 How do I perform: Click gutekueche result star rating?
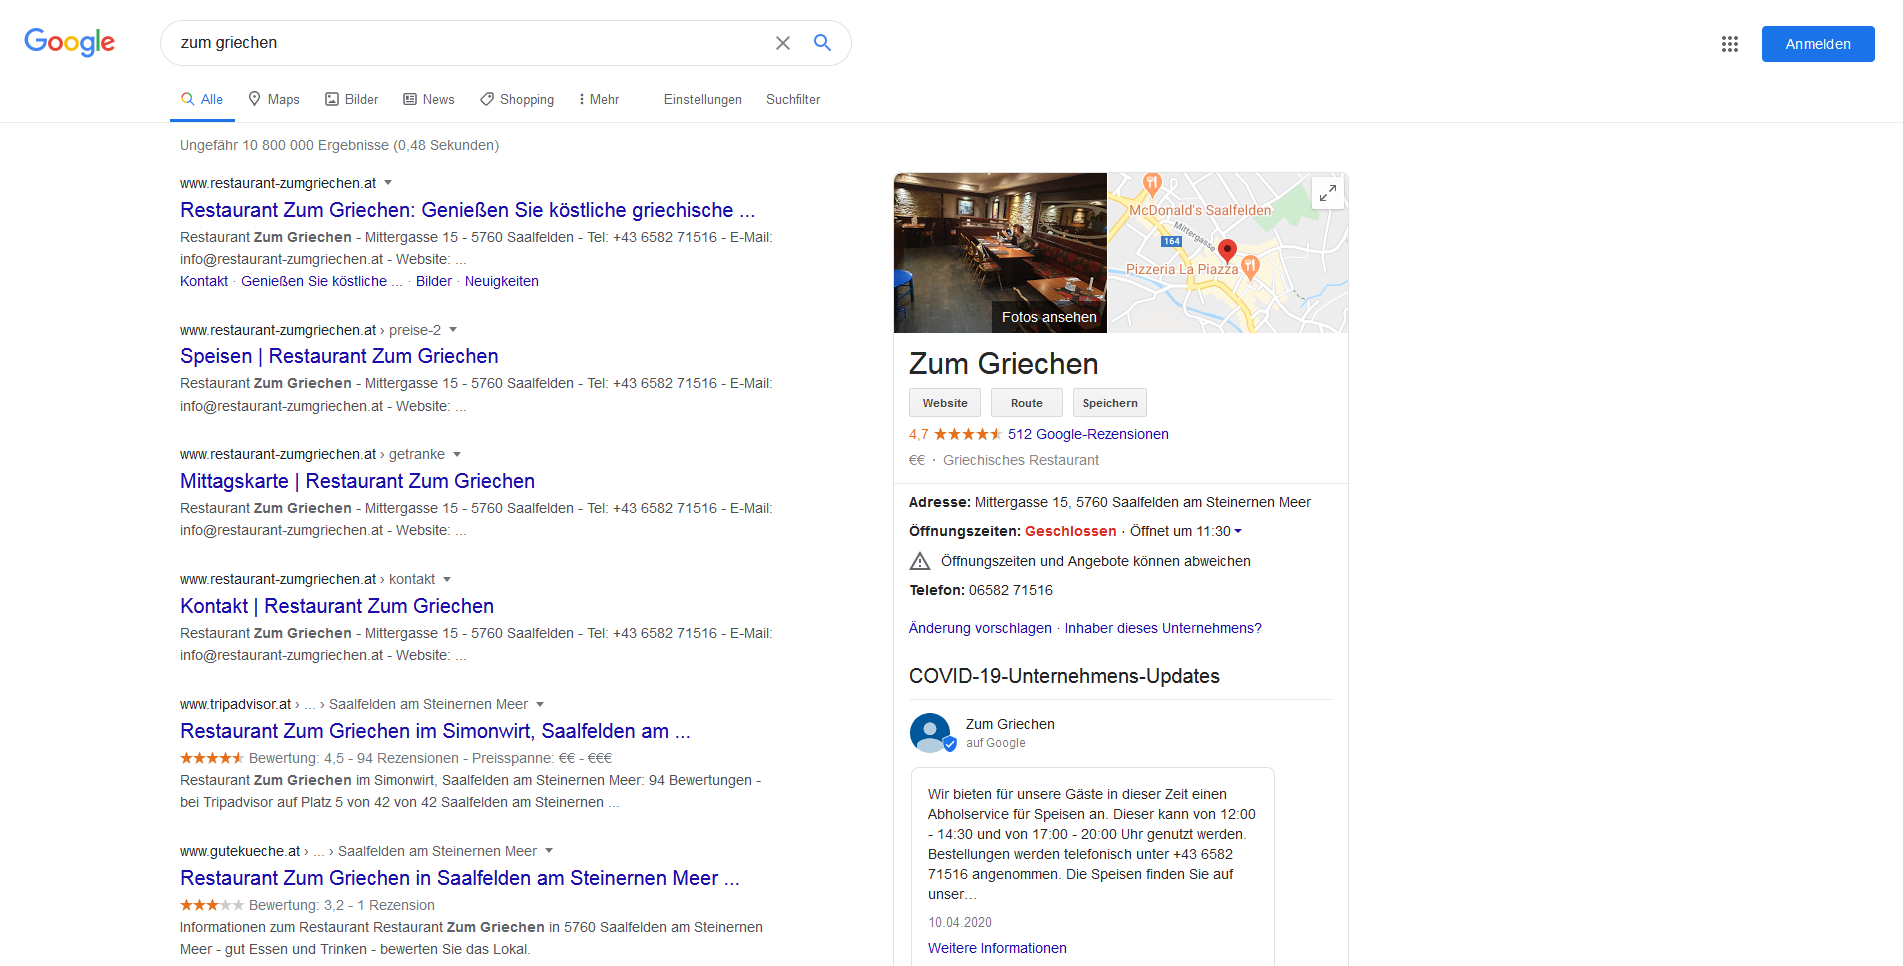211,905
